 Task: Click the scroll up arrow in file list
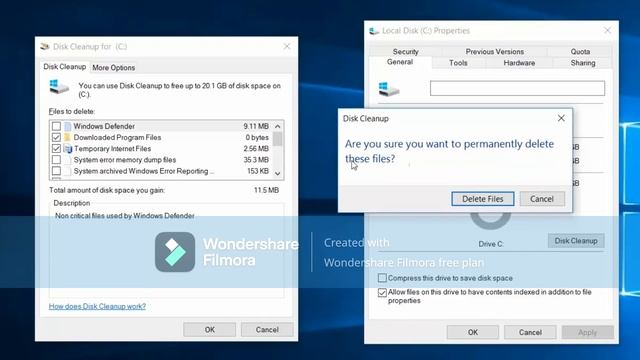[278, 126]
